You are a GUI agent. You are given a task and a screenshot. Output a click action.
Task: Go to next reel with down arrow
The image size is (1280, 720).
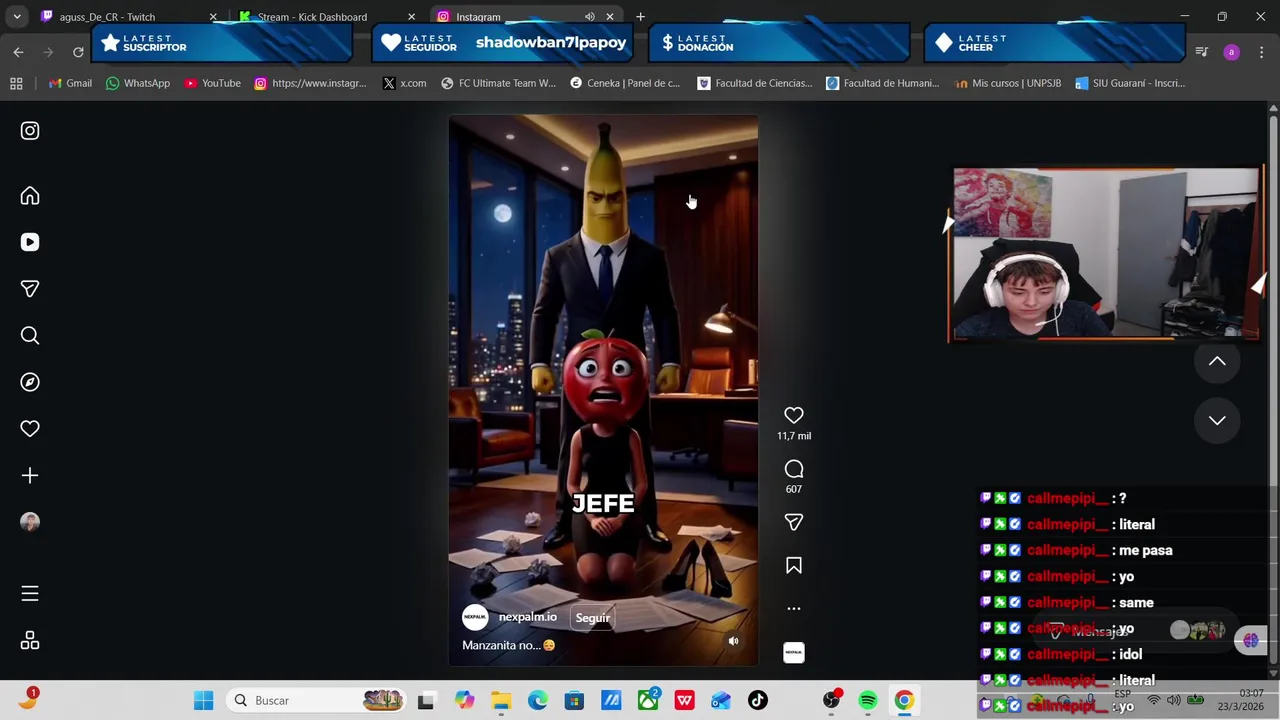click(1217, 421)
